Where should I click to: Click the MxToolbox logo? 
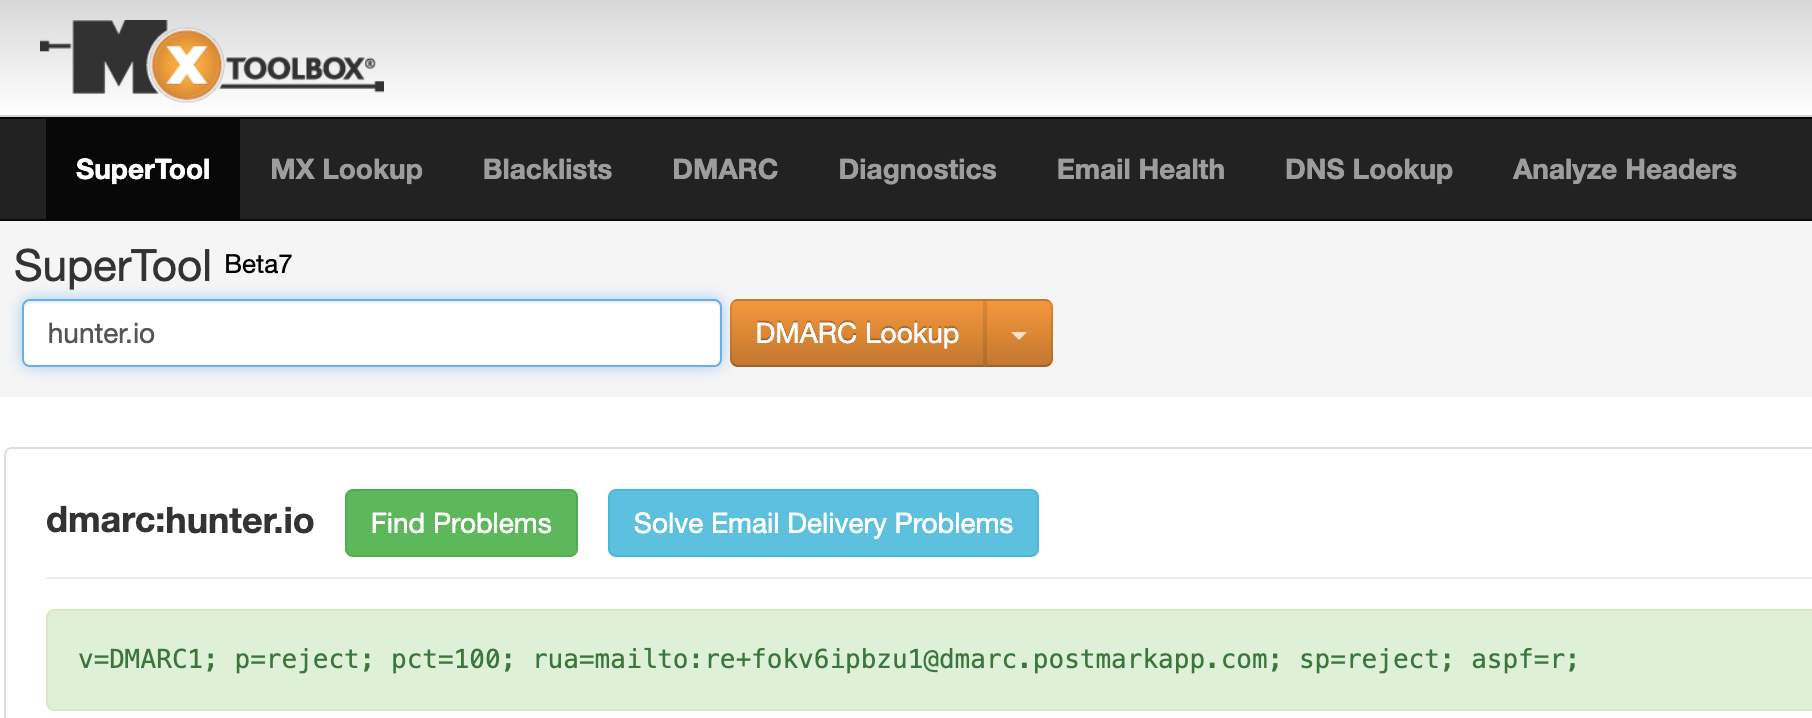pyautogui.click(x=212, y=60)
